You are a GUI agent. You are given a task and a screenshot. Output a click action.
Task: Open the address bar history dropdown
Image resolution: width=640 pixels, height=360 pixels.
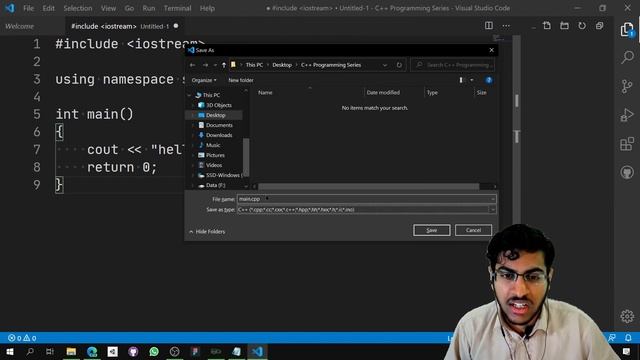click(x=384, y=65)
